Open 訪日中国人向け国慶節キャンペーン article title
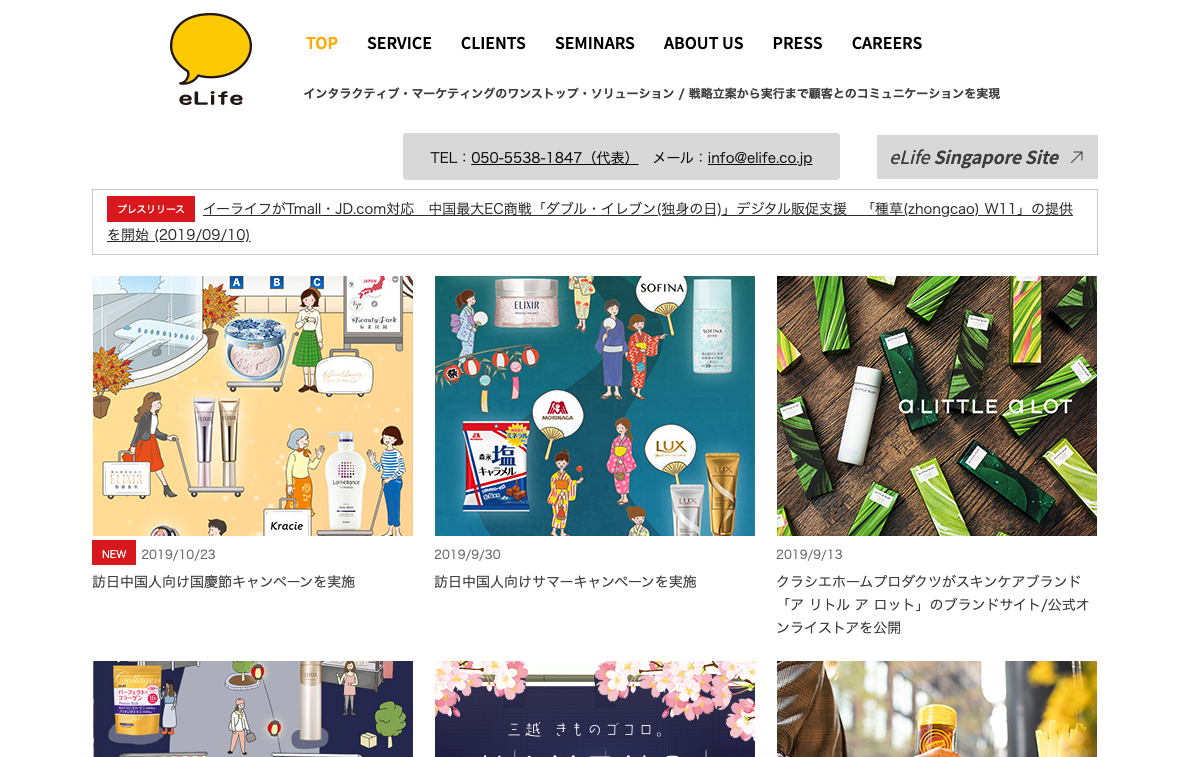 pyautogui.click(x=224, y=581)
